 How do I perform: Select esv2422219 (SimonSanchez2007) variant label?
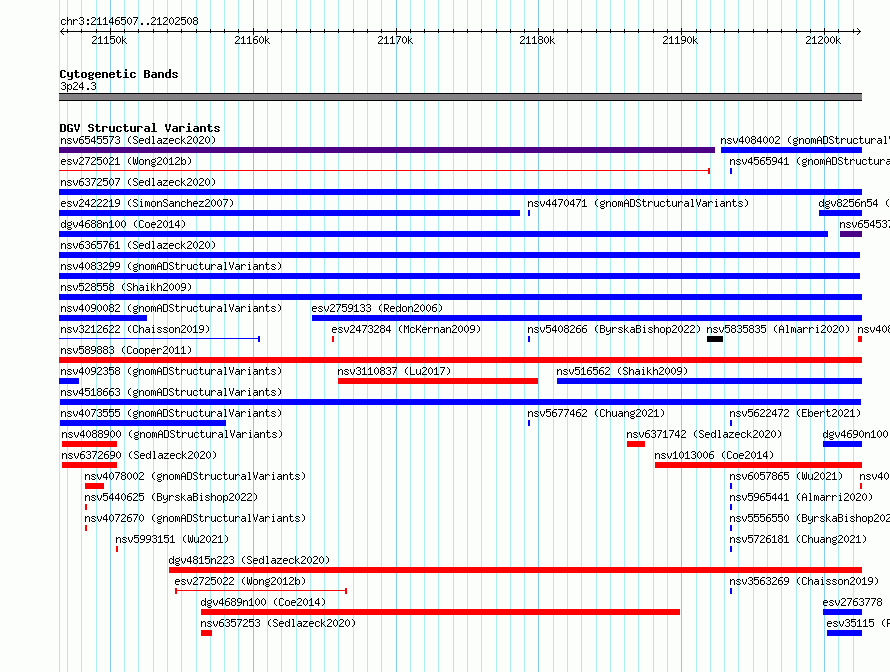click(147, 203)
